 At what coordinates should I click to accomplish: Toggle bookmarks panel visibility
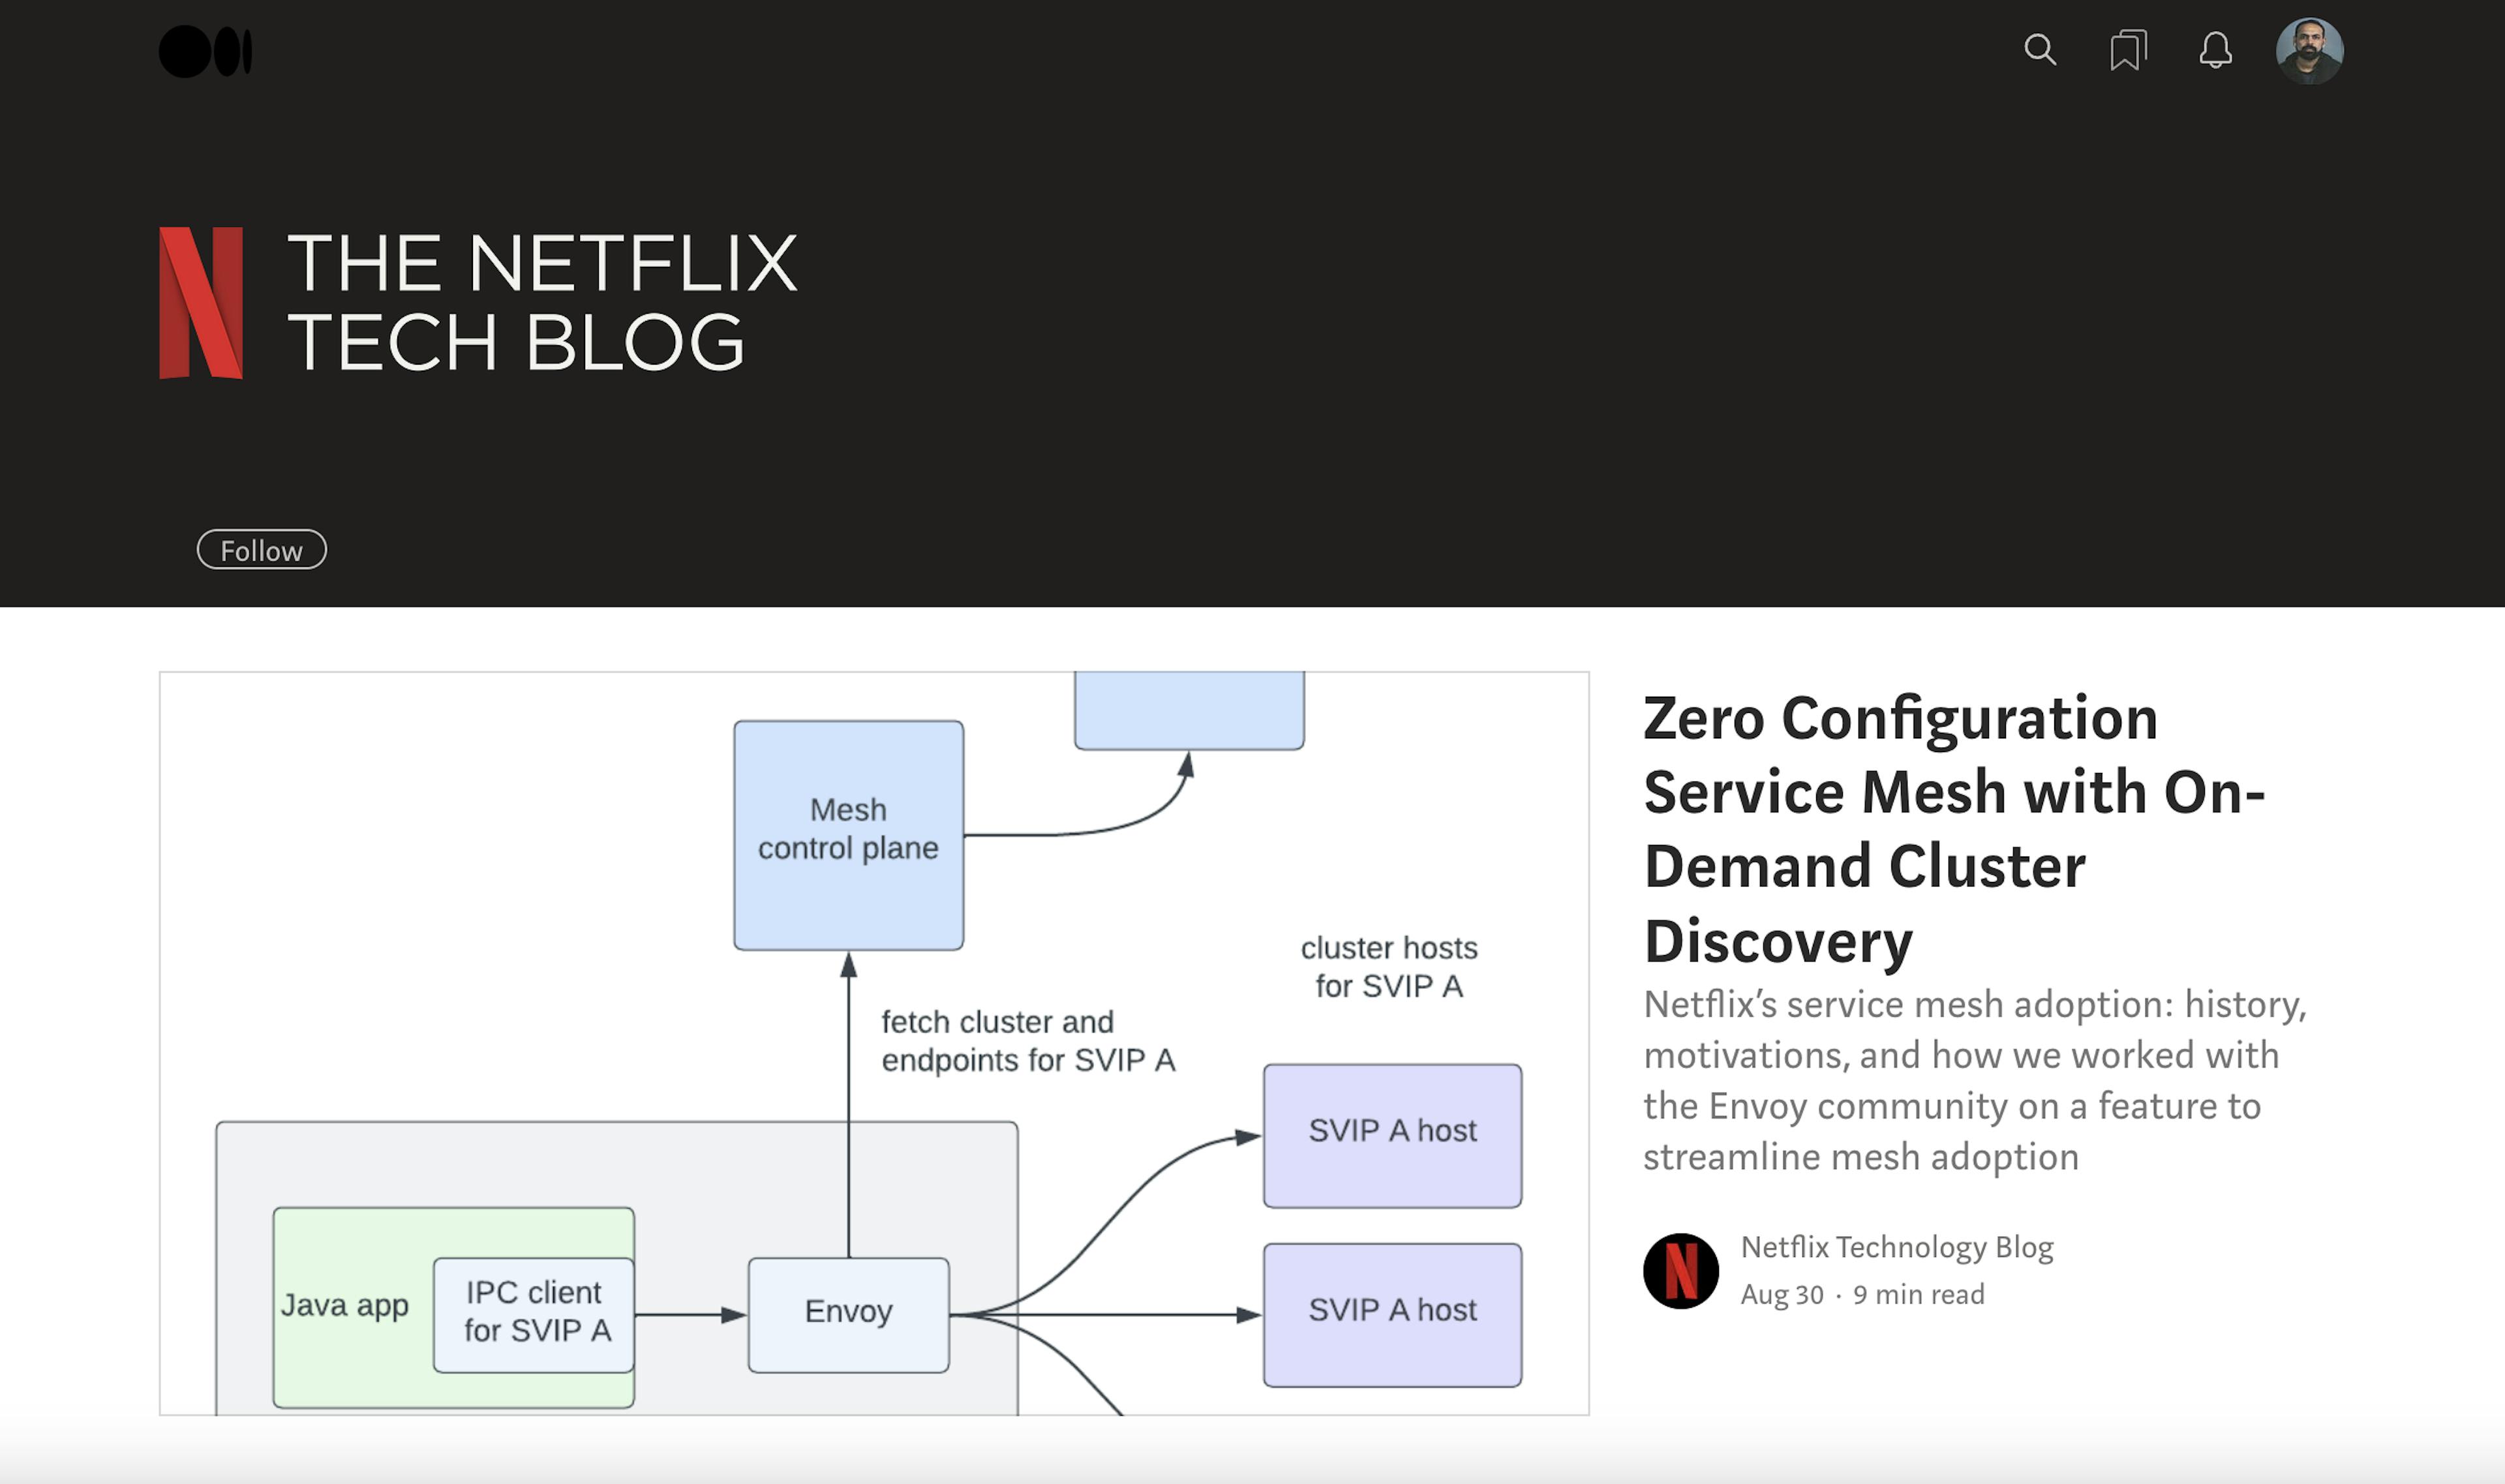[x=2125, y=50]
